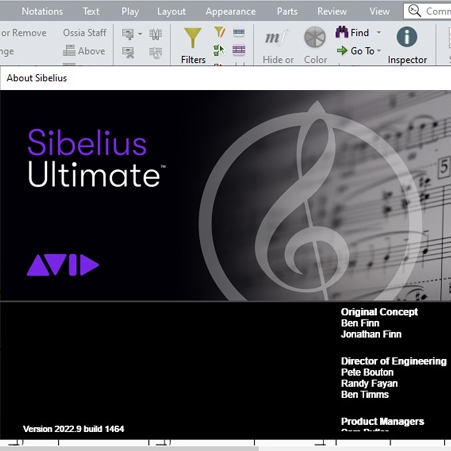451x451 pixels.
Task: Click the blue select bars icon
Action: coord(239,32)
